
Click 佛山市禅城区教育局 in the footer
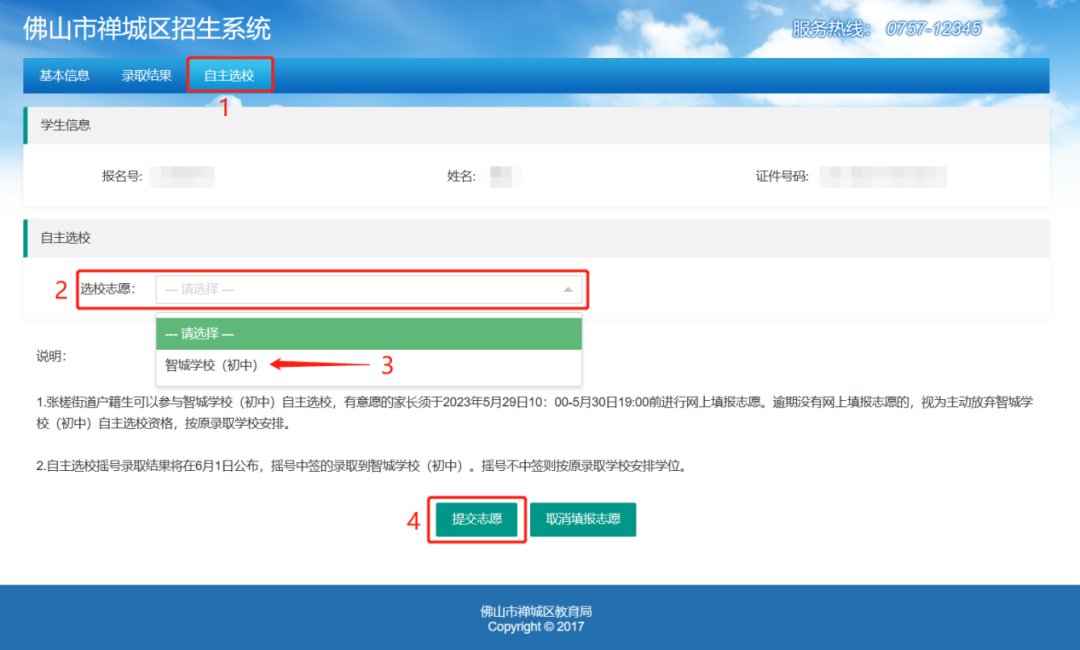click(x=536, y=612)
